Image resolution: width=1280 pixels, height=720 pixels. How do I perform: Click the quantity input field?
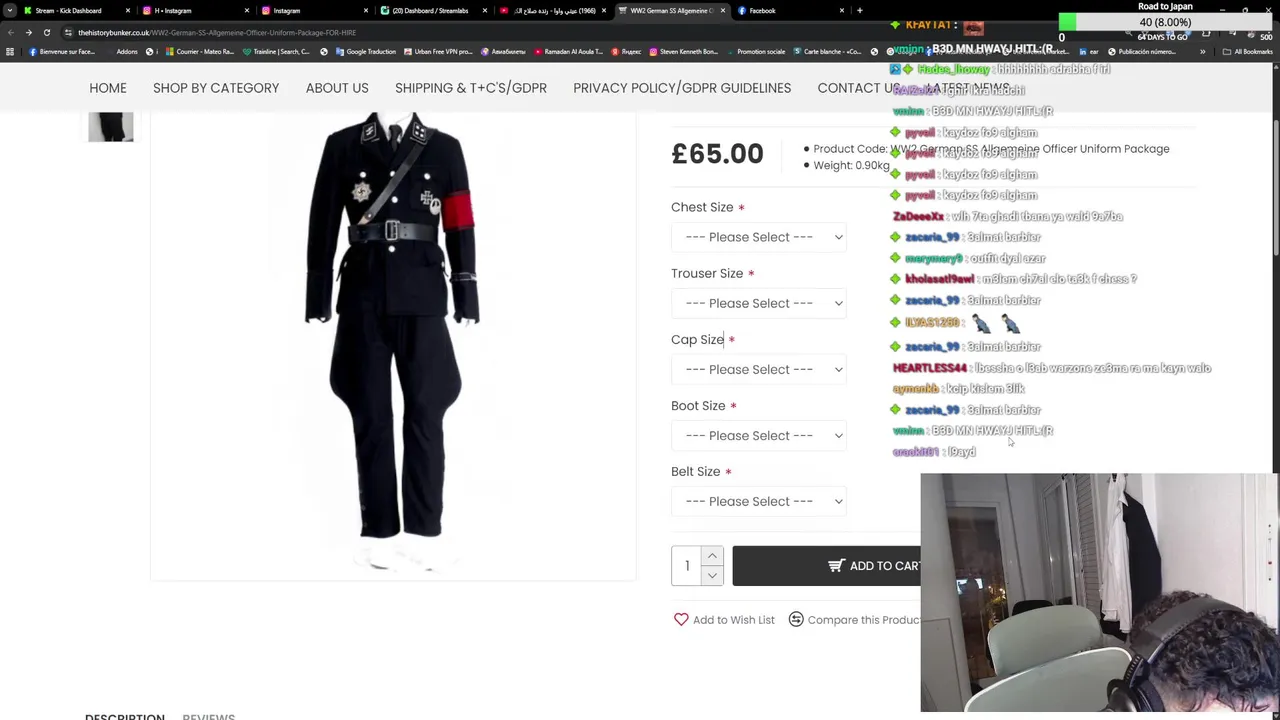click(687, 566)
